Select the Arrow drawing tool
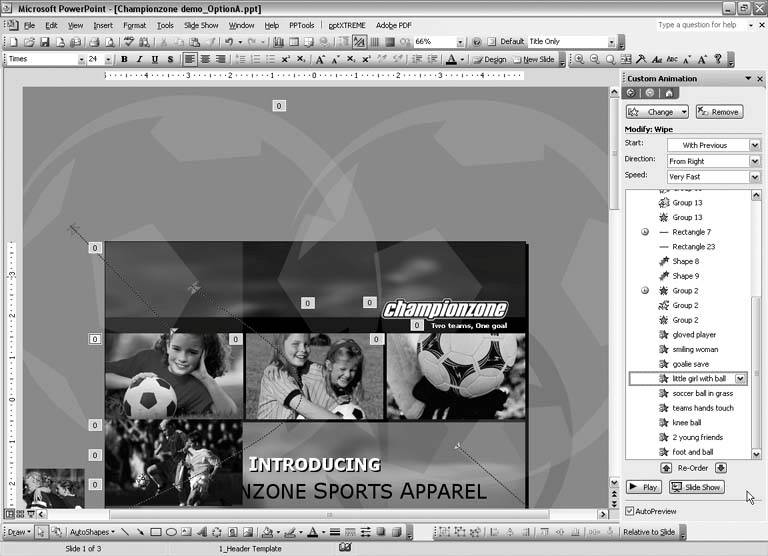Image resolution: width=768 pixels, height=556 pixels. [140, 532]
